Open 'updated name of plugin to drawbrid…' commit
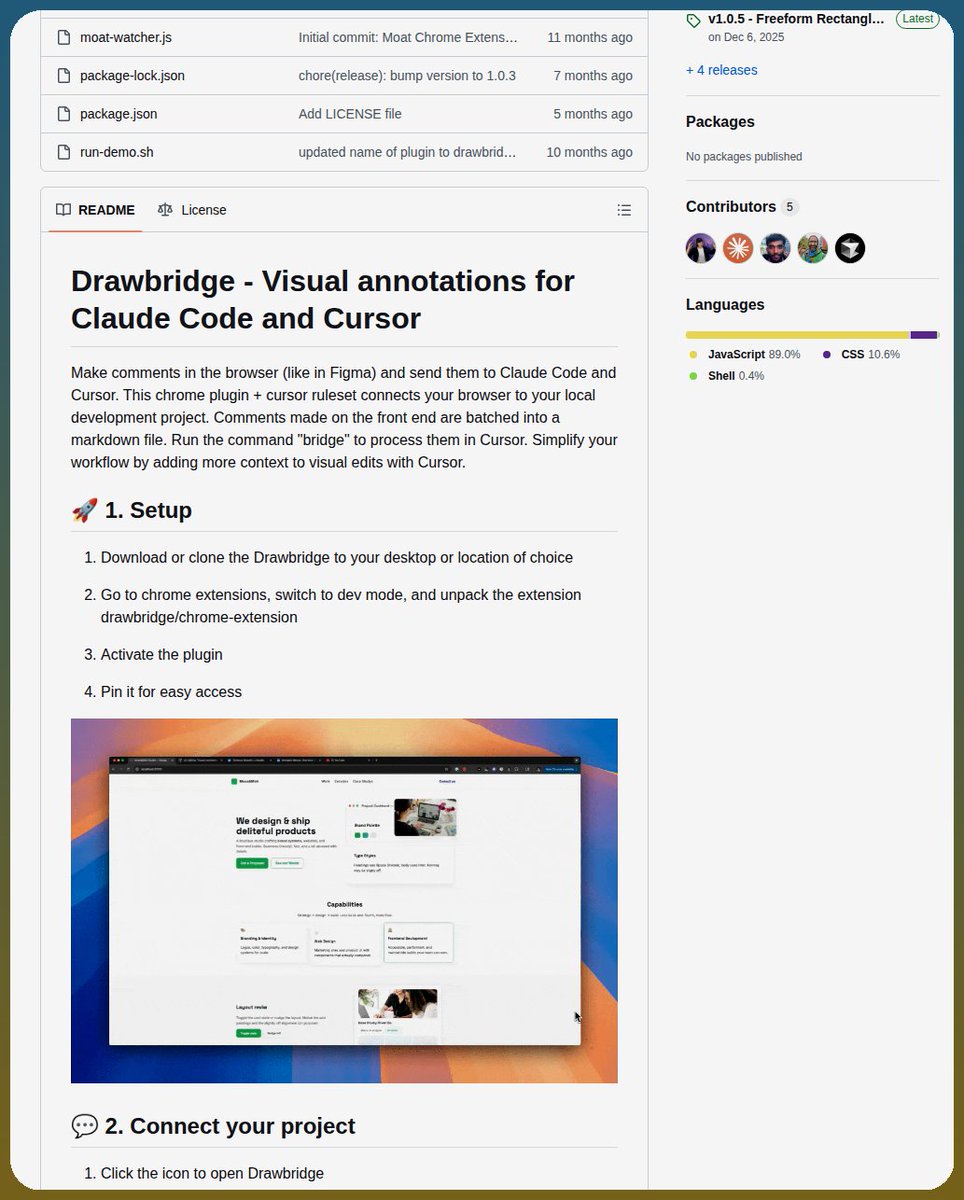 pyautogui.click(x=407, y=152)
